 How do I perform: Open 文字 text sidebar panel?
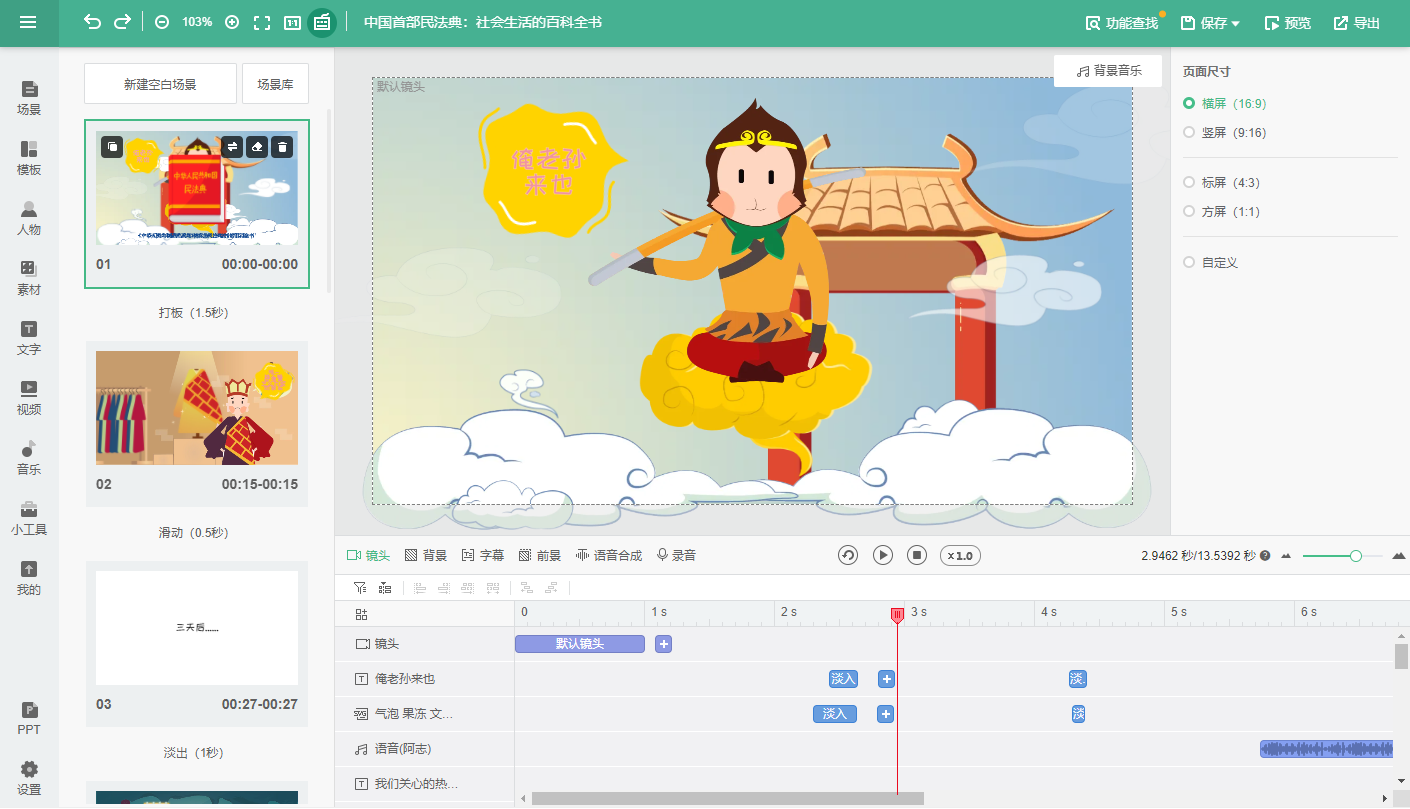pos(29,339)
